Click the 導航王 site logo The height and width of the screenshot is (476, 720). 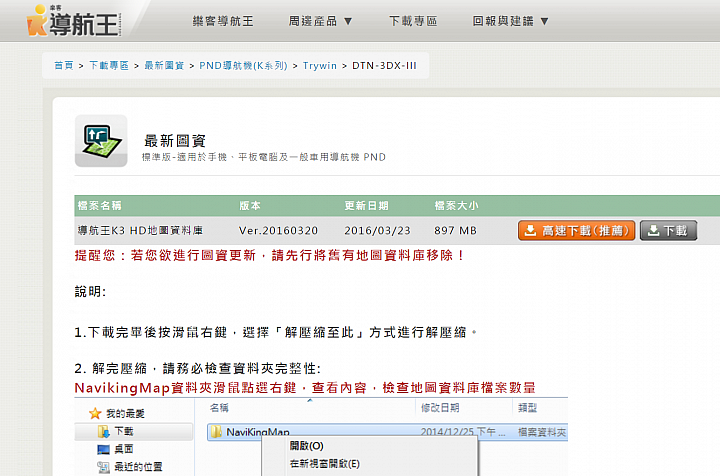click(74, 21)
